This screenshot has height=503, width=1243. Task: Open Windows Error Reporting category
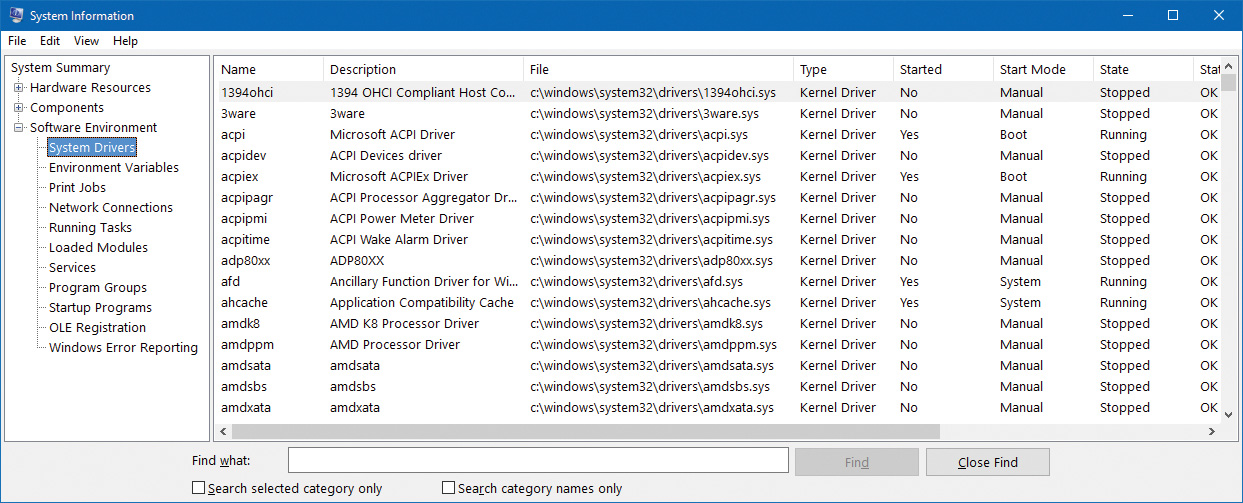(123, 348)
